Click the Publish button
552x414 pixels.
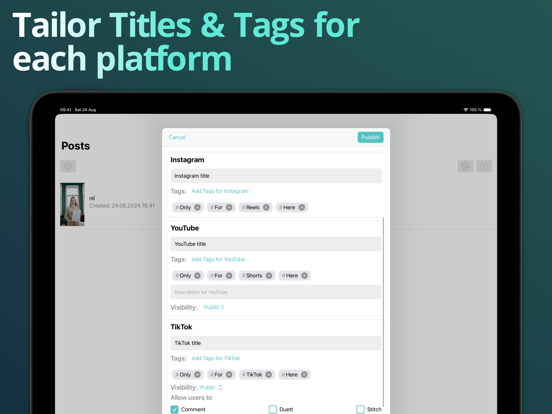(370, 137)
